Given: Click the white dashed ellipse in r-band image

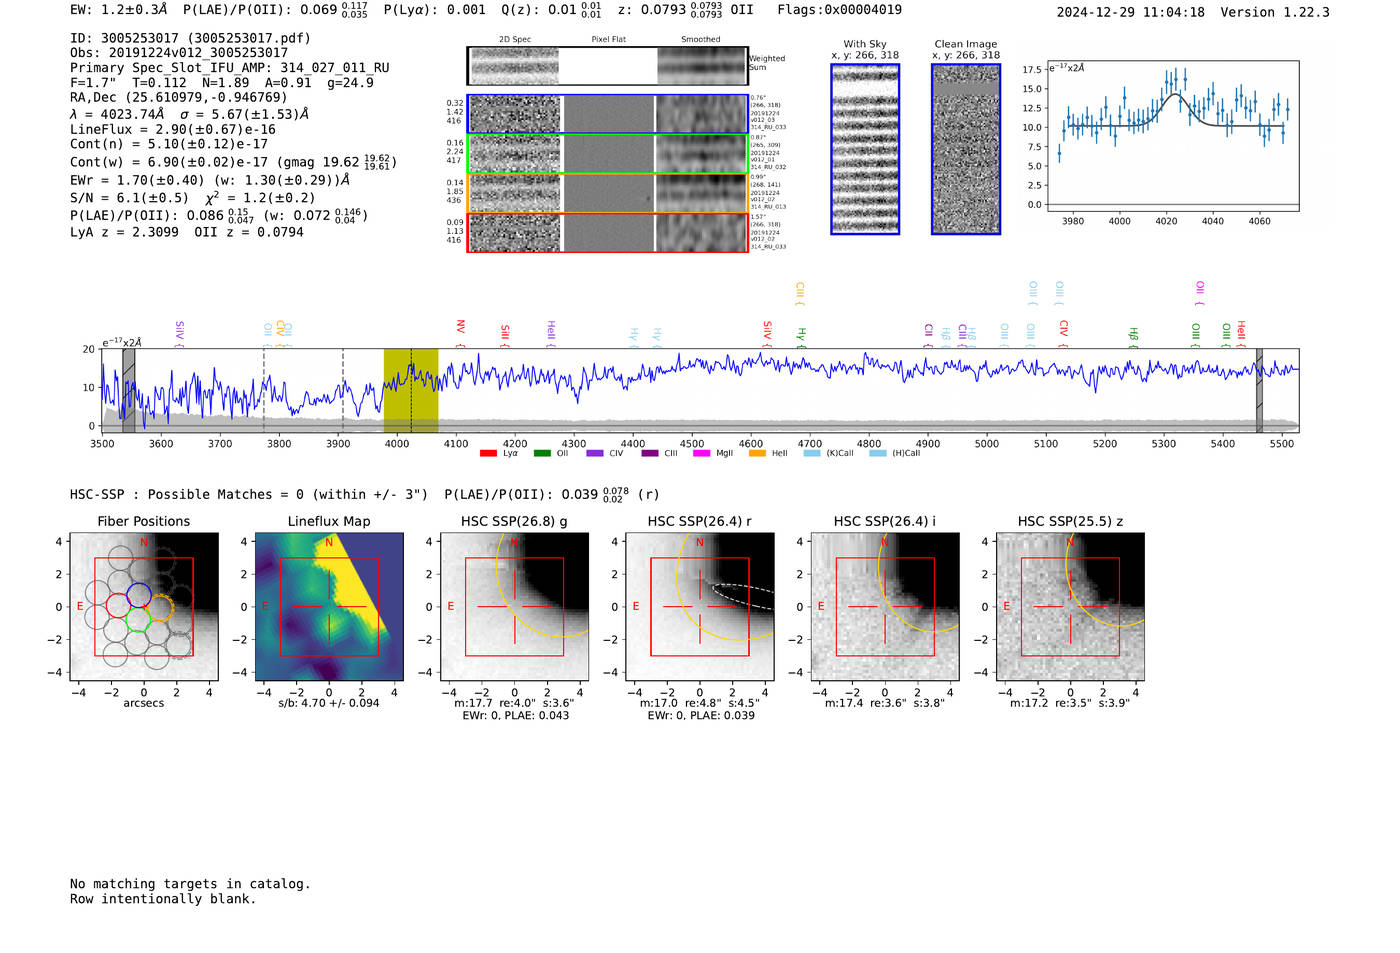Looking at the screenshot, I should 742,597.
